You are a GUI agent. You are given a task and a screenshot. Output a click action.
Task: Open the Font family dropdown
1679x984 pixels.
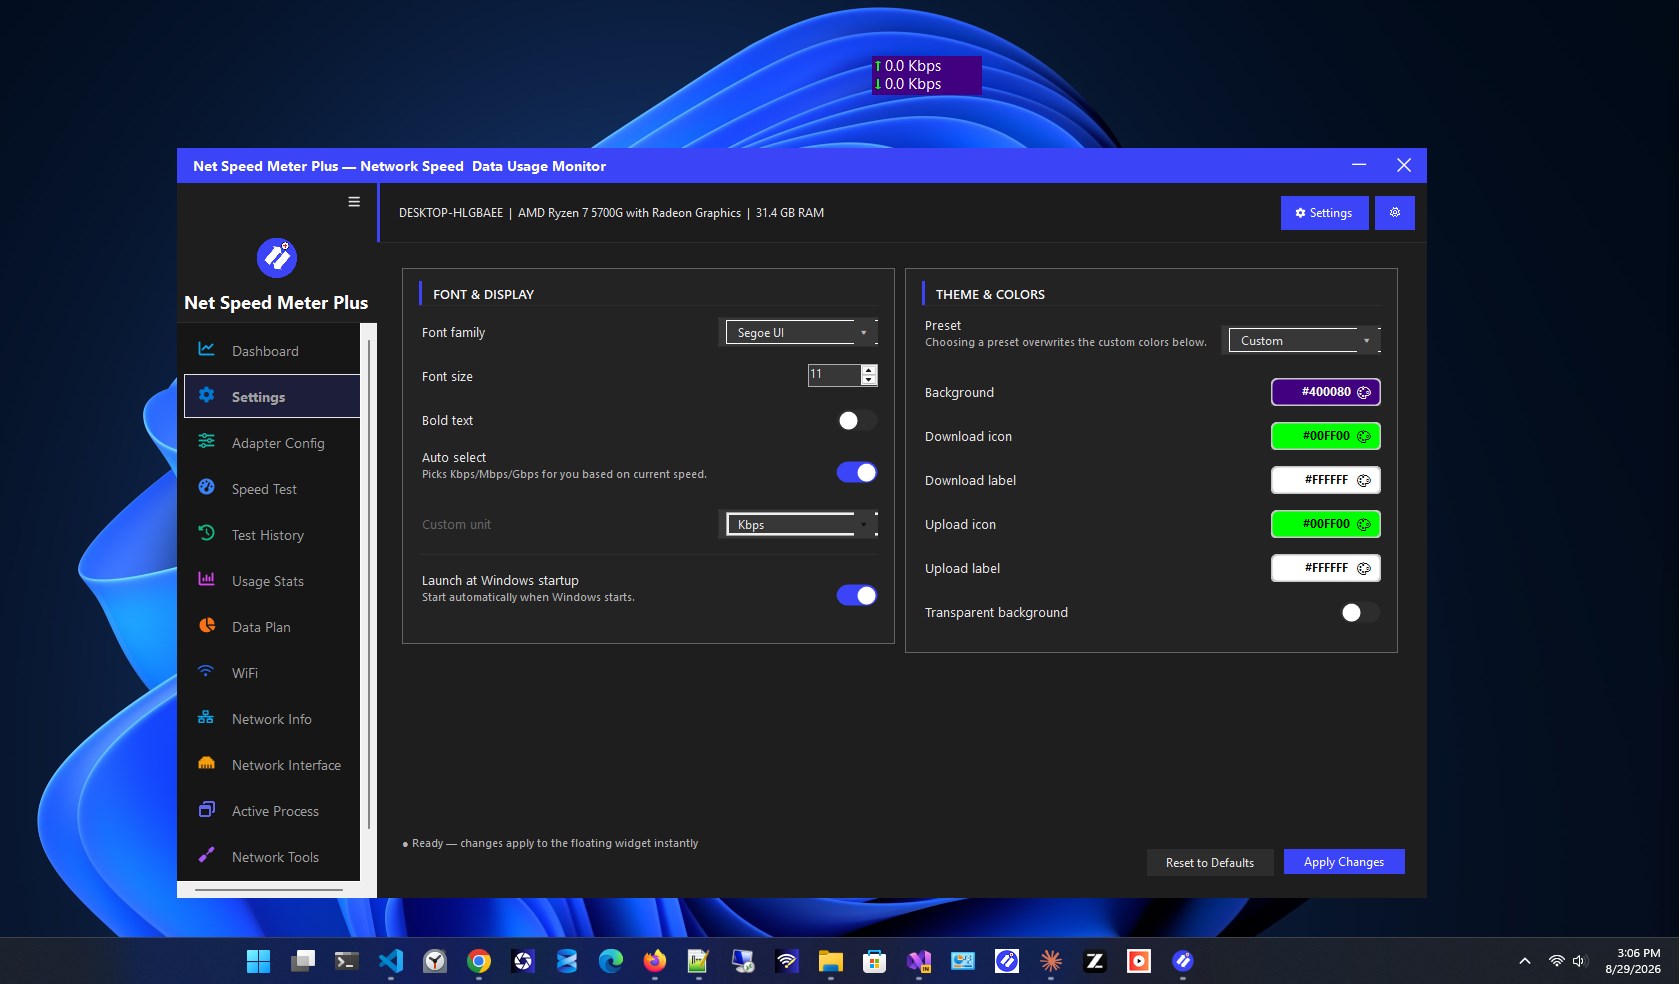pos(801,333)
